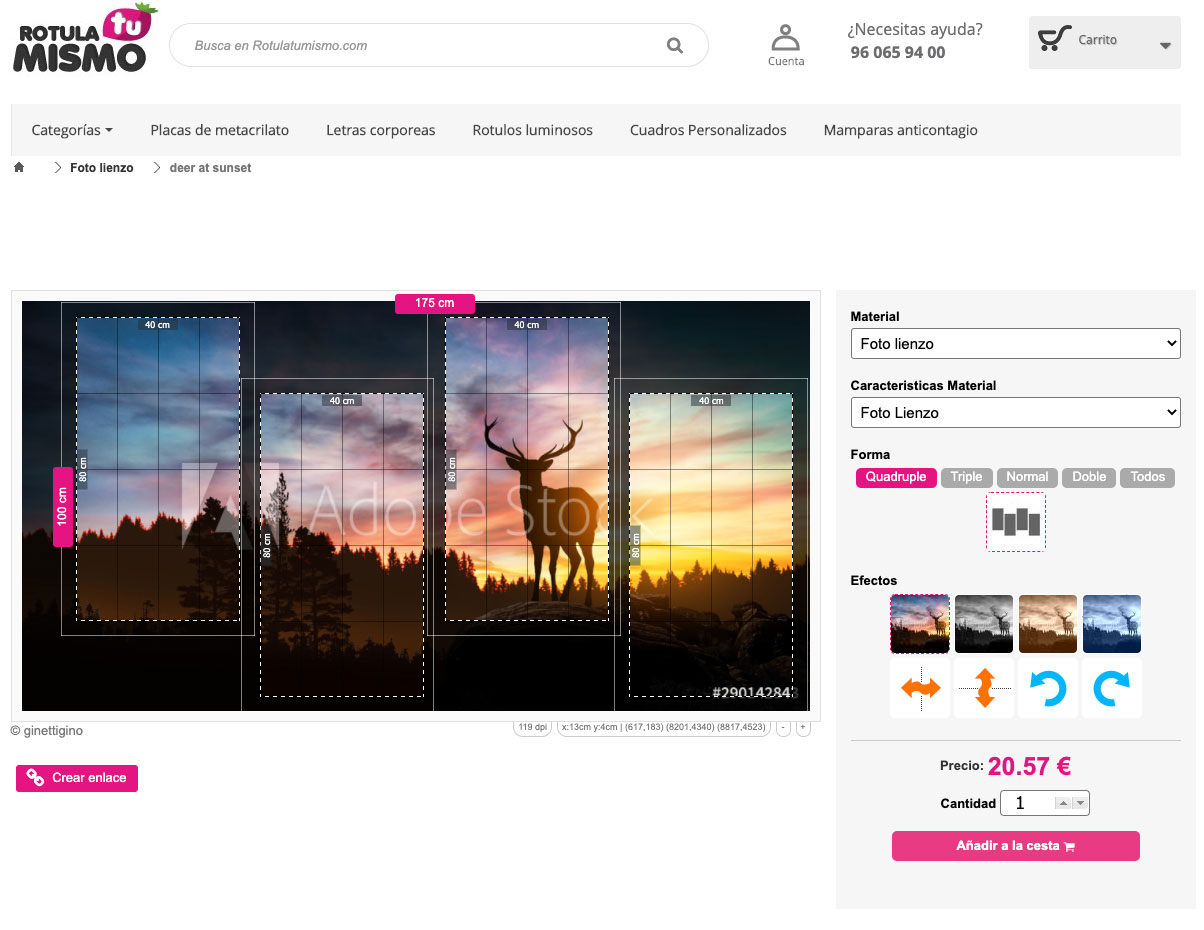This screenshot has width=1204, height=930.
Task: Click the zoom in plus button
Action: 803,728
